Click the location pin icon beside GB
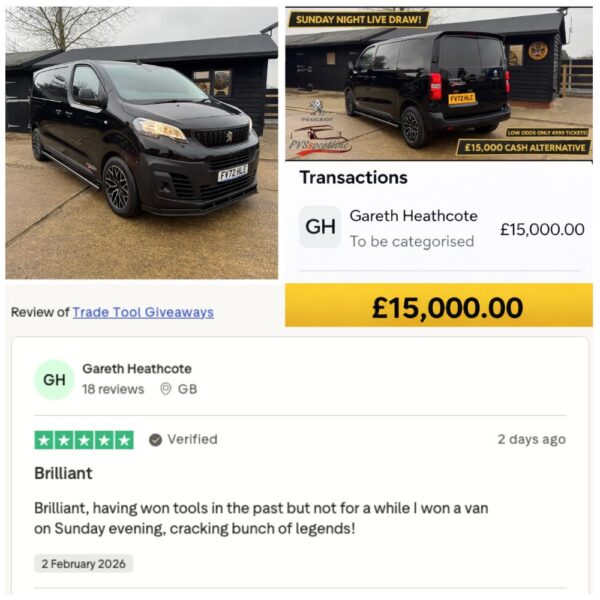Viewport: 600px width, 600px height. point(166,389)
